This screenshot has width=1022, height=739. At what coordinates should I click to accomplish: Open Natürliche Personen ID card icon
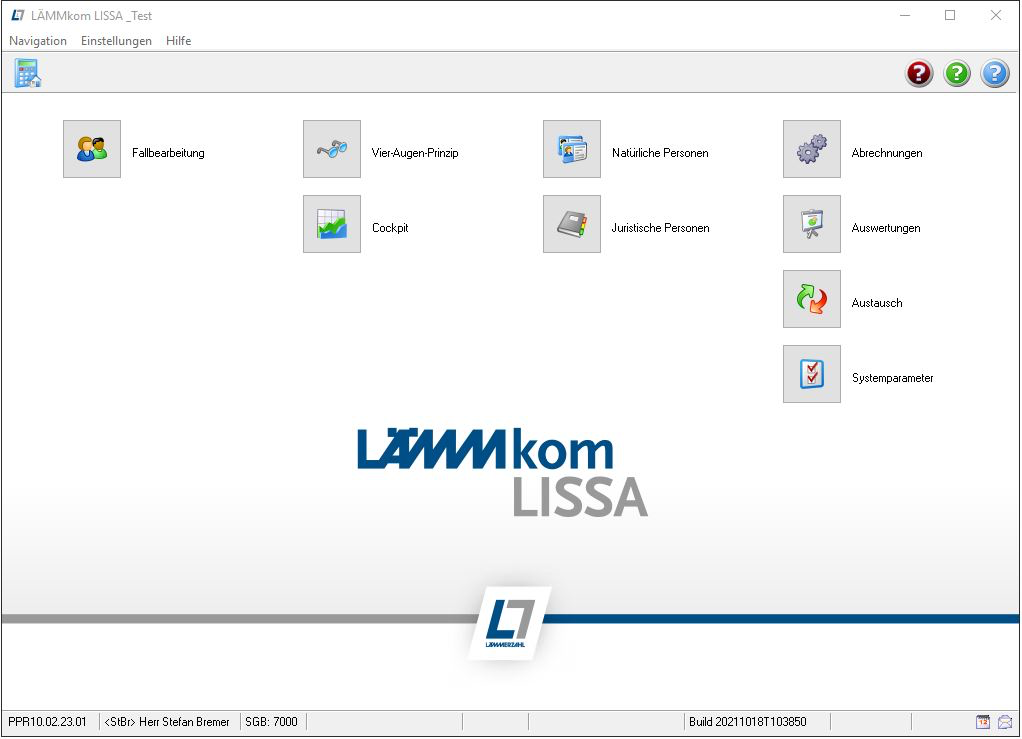tap(572, 149)
